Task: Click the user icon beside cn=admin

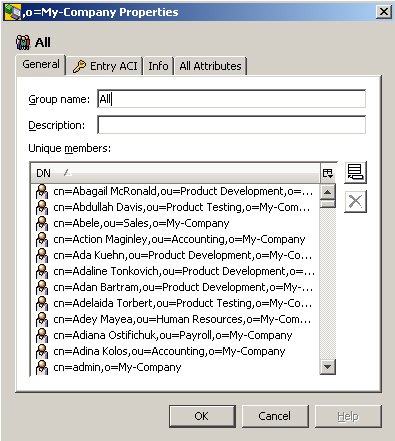Action: [42, 367]
